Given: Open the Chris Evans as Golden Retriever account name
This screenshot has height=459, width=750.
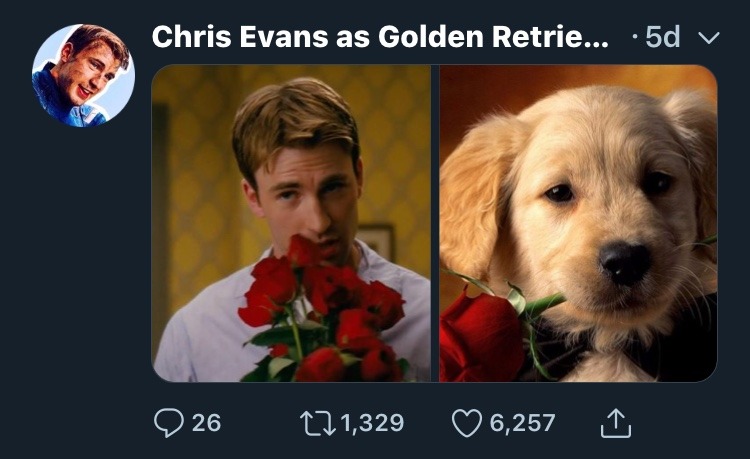Looking at the screenshot, I should (x=379, y=37).
